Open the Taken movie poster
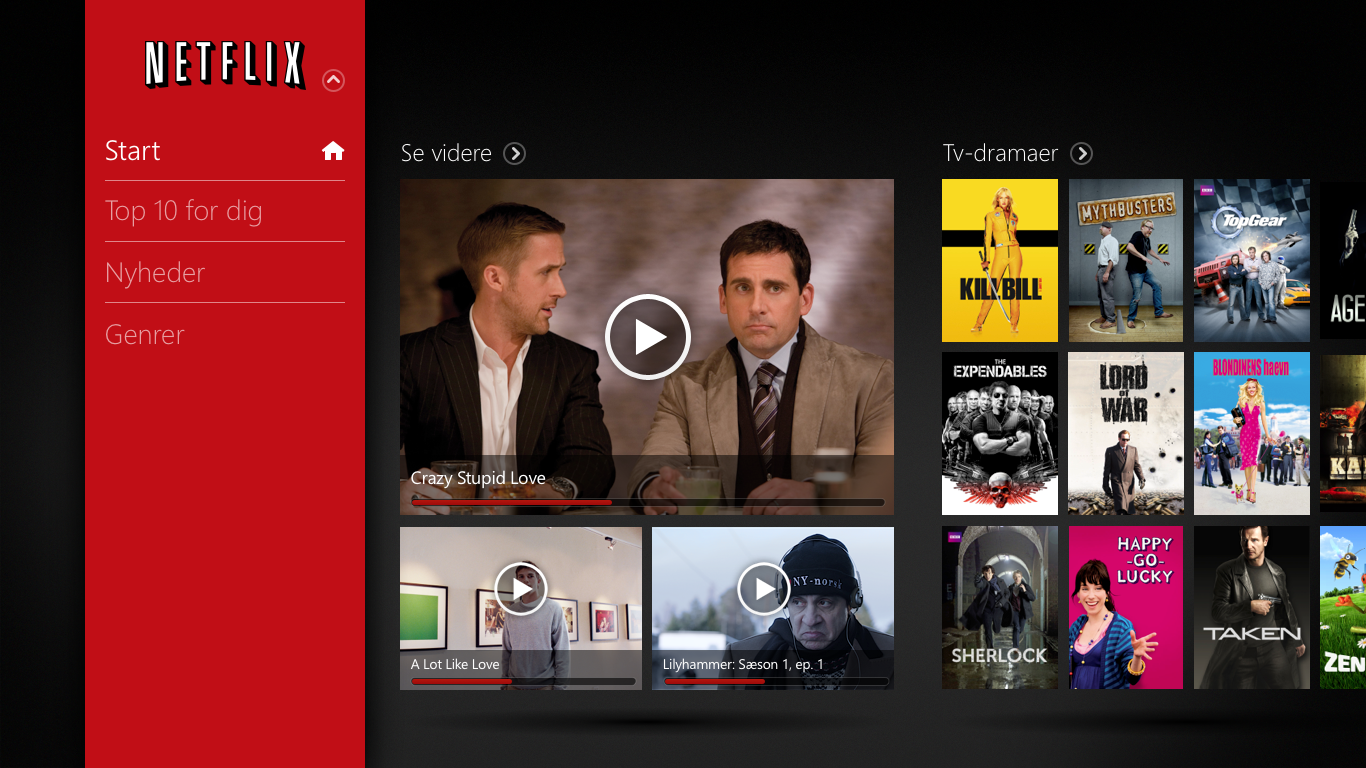This screenshot has height=768, width=1366. [x=1252, y=607]
